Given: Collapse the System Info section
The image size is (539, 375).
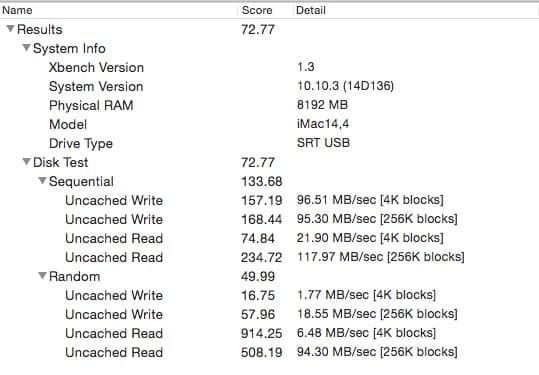Looking at the screenshot, I should 26,47.
